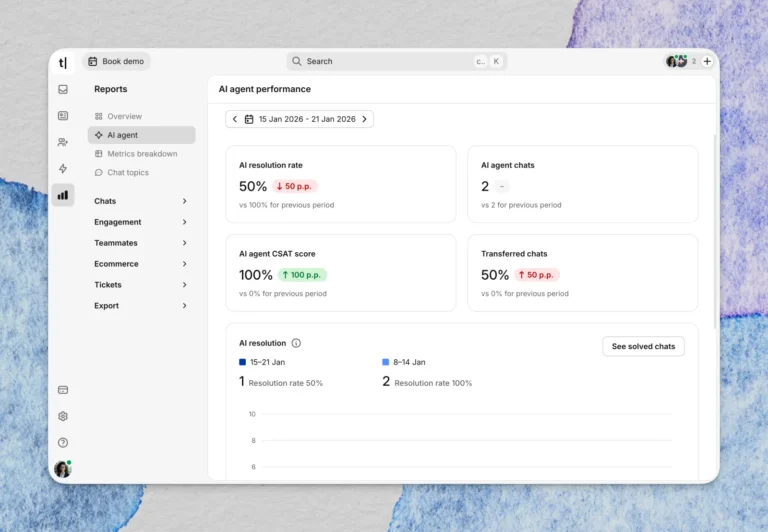Click the AI agent chats card title
768x532 pixels.
[507, 165]
